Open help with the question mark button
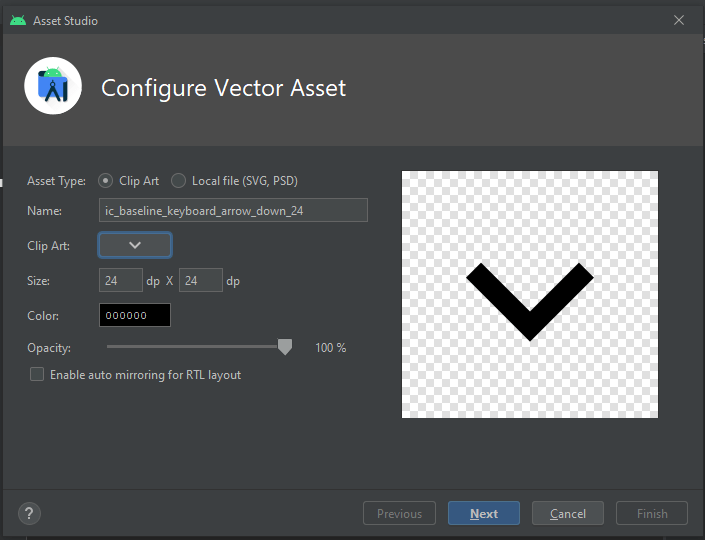Image resolution: width=705 pixels, height=540 pixels. pos(29,513)
